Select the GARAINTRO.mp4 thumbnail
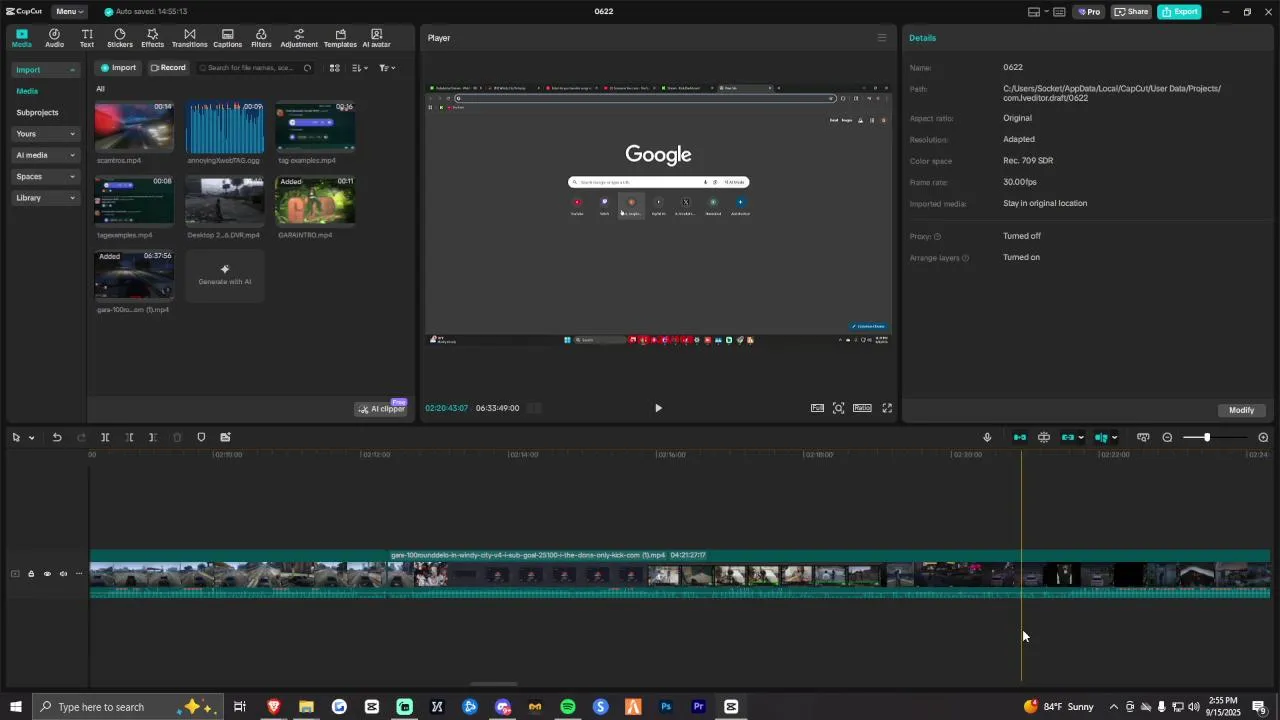Screen dimensions: 1280x720 point(315,202)
